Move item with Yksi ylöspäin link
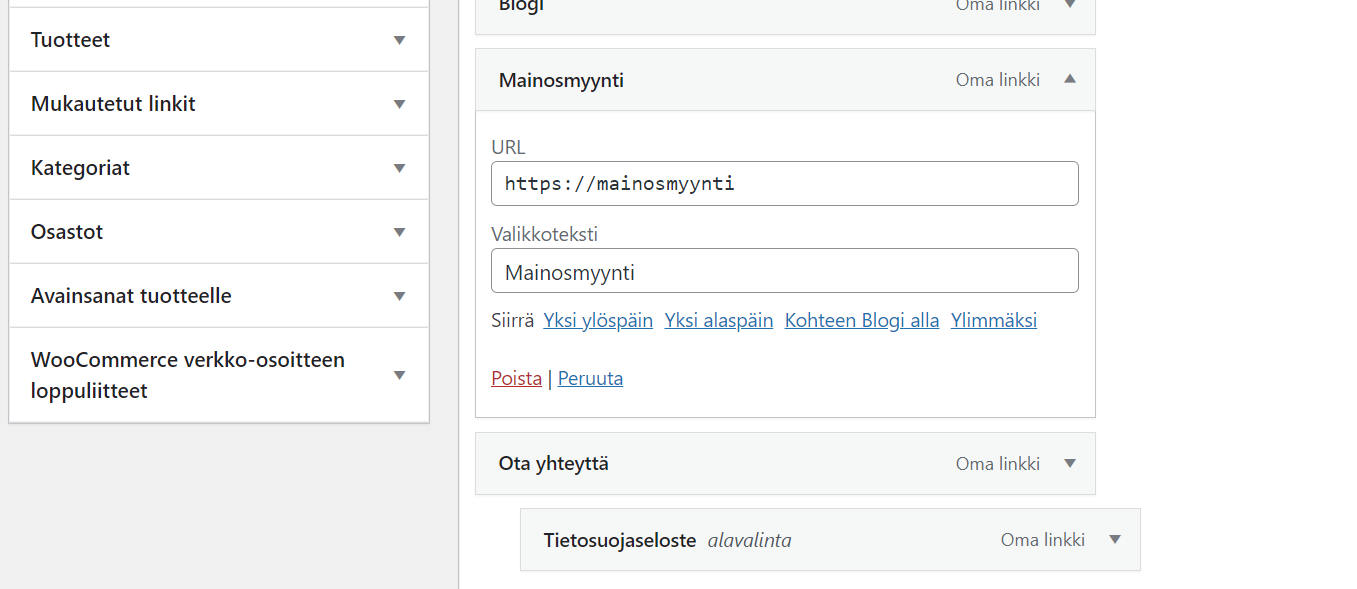The height and width of the screenshot is (589, 1357). (598, 321)
